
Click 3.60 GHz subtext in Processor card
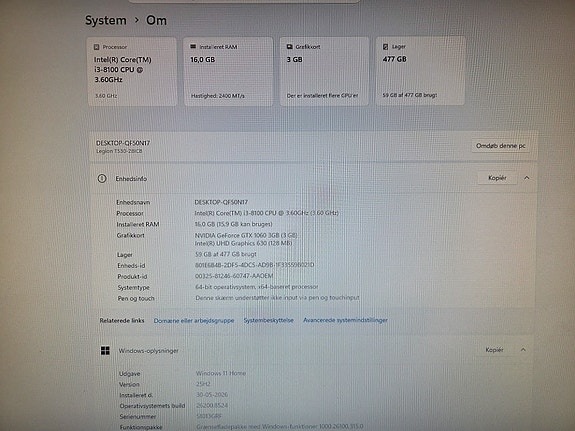[x=106, y=96]
